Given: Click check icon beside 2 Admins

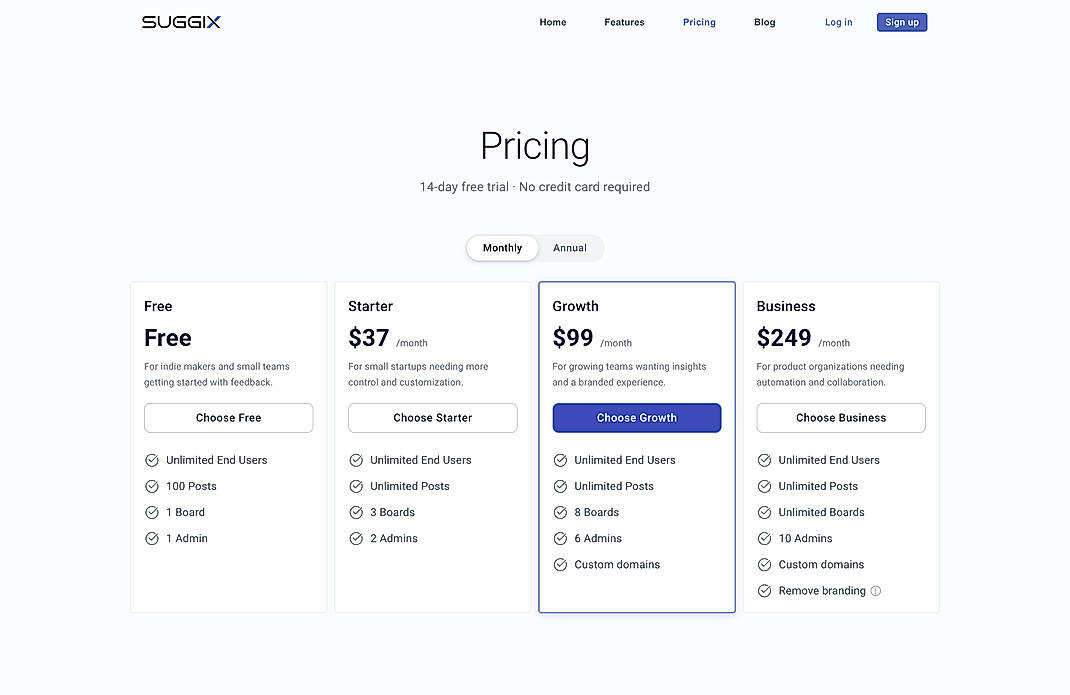Looking at the screenshot, I should [x=356, y=539].
